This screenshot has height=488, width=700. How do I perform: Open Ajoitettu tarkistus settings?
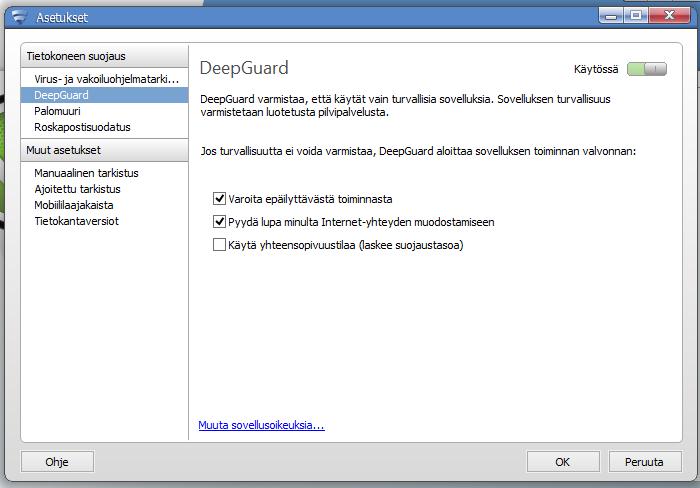click(104, 189)
